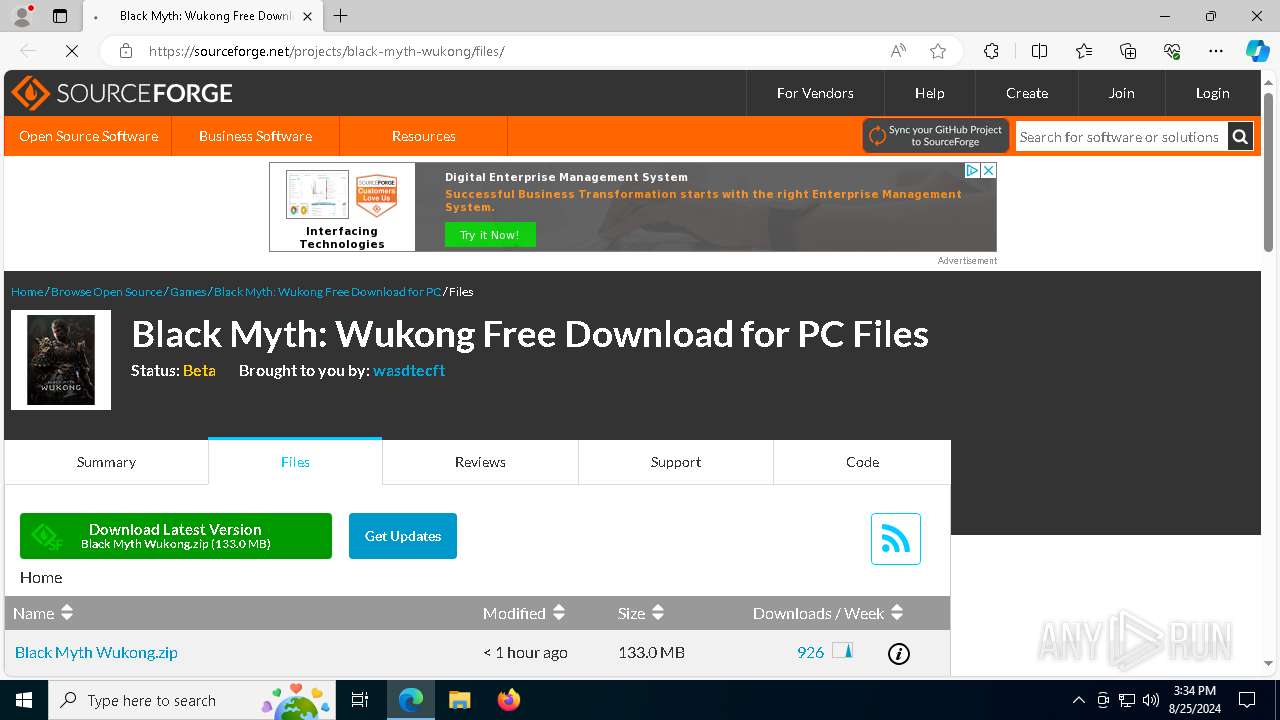Screen dimensions: 1280x720
Task: Open Browser essentials icon
Action: [x=1172, y=51]
